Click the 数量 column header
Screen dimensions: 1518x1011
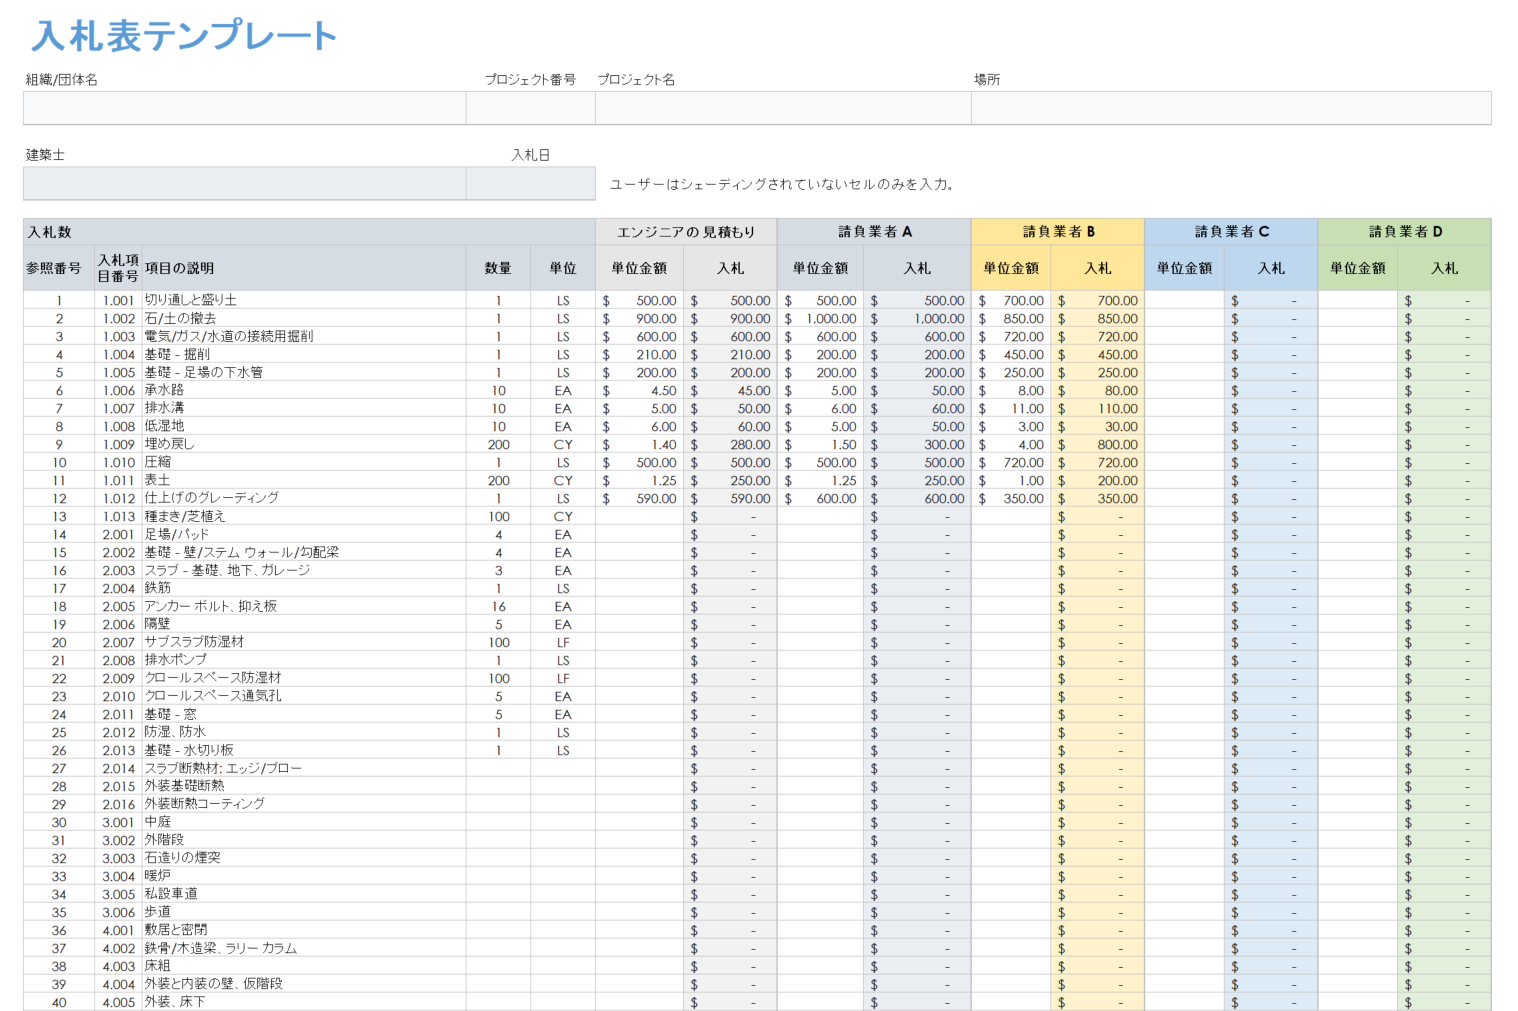[498, 268]
